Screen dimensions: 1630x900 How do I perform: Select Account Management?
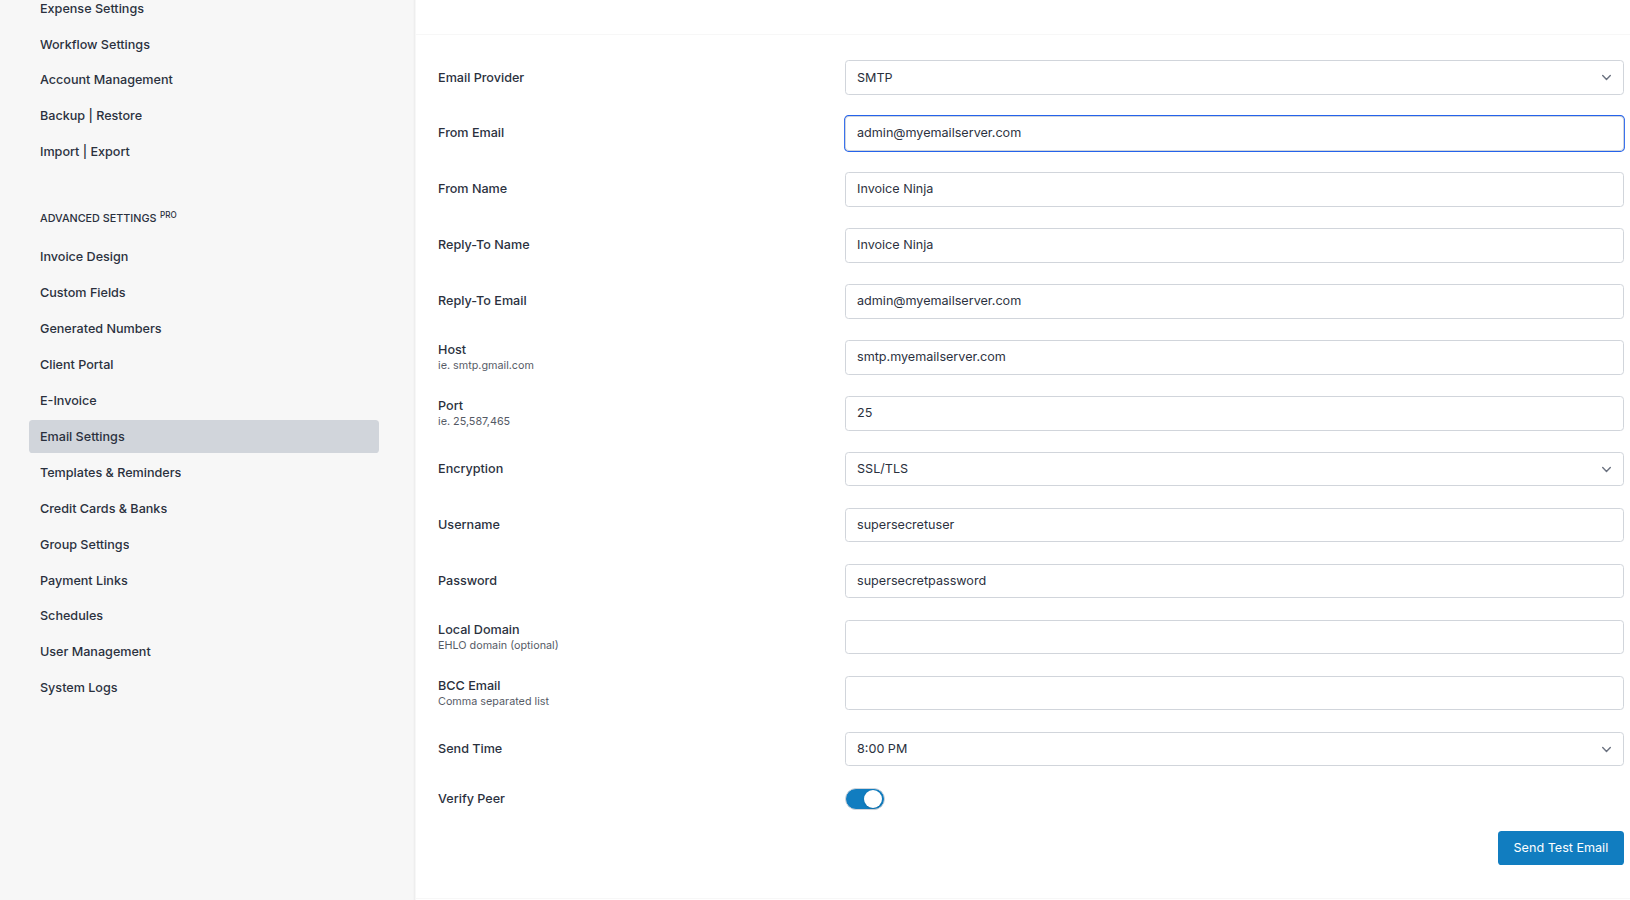[x=106, y=79]
